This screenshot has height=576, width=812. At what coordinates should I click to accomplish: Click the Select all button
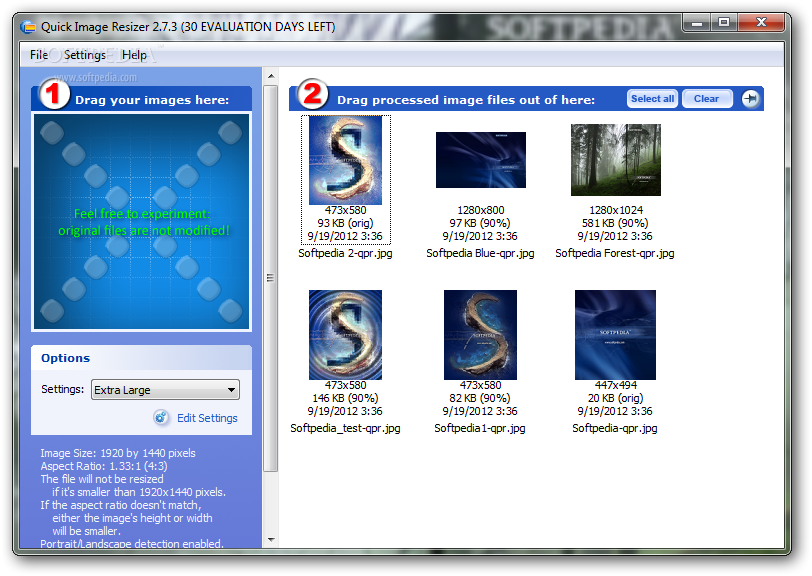point(652,98)
